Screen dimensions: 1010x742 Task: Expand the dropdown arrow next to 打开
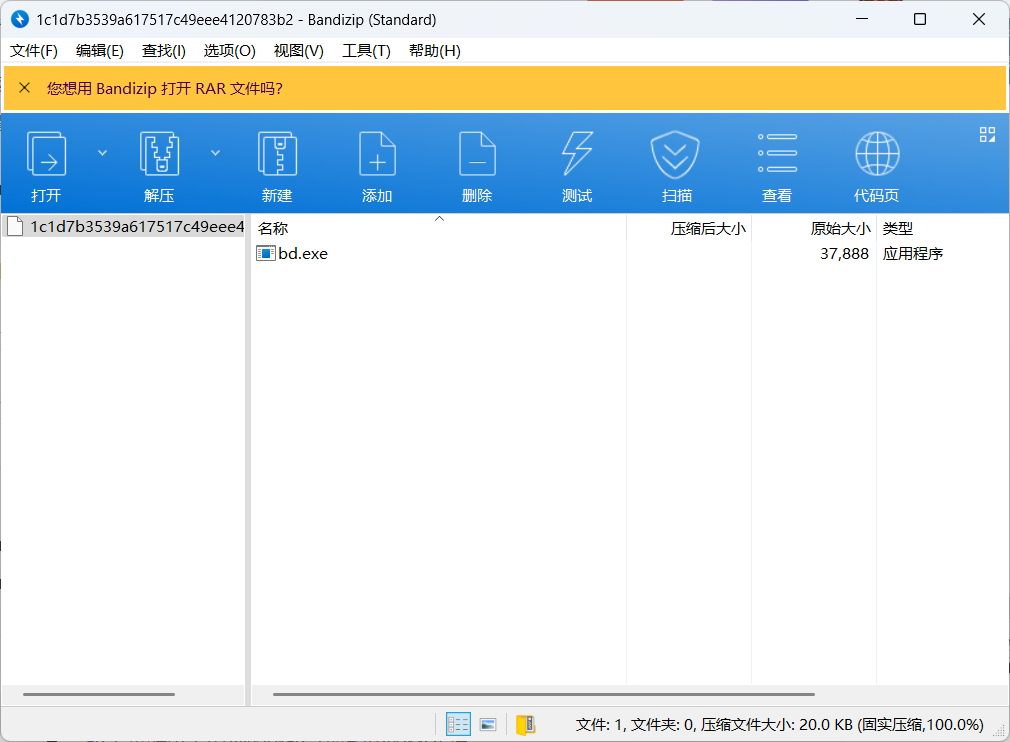click(102, 153)
